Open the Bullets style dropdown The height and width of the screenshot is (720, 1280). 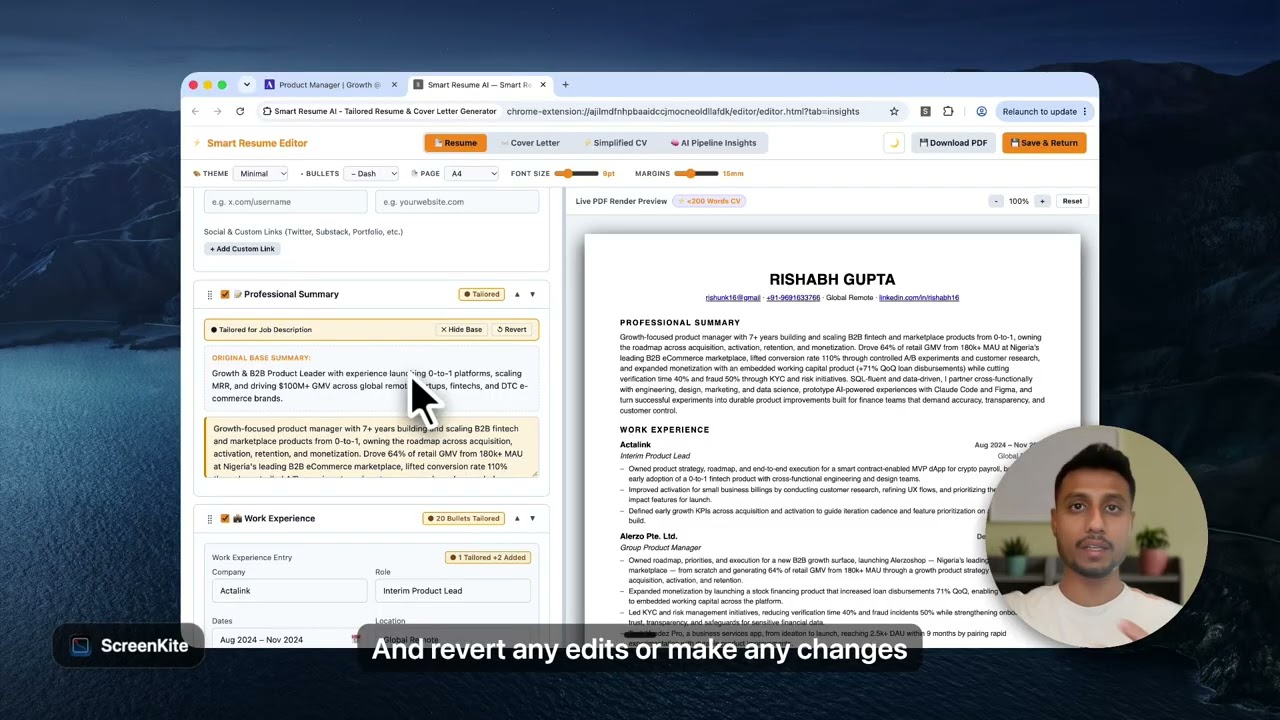(x=371, y=173)
